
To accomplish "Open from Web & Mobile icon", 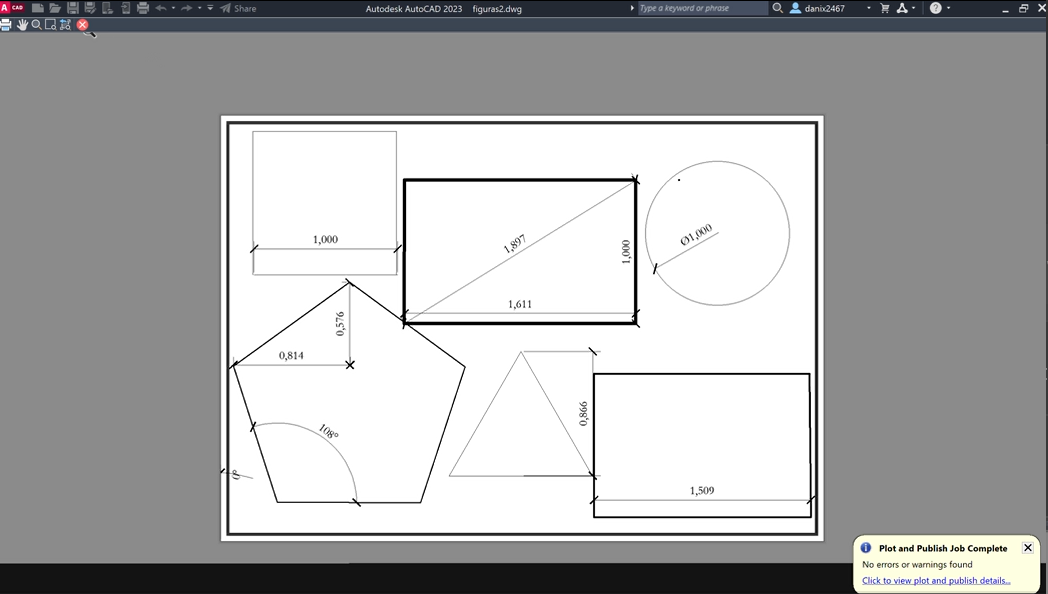I will 107,8.
